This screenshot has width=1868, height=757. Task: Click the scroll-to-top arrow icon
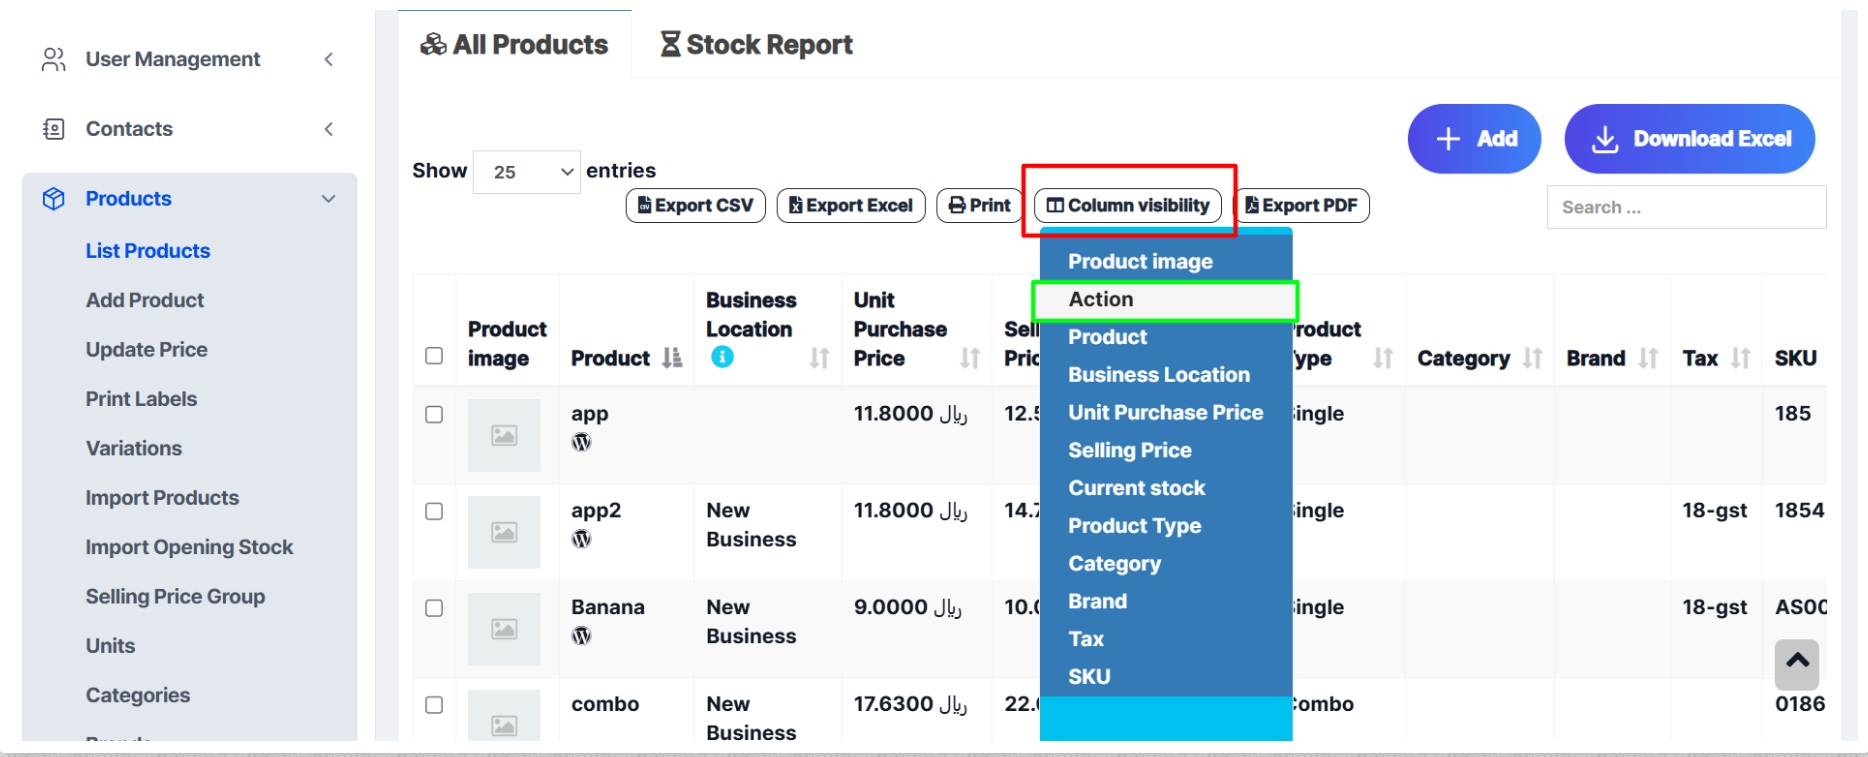click(1797, 662)
